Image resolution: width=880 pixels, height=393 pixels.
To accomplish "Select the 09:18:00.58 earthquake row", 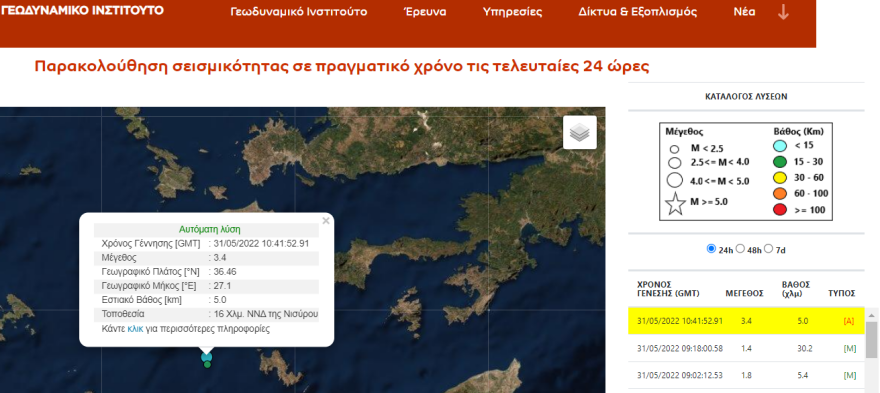I will pos(746,348).
